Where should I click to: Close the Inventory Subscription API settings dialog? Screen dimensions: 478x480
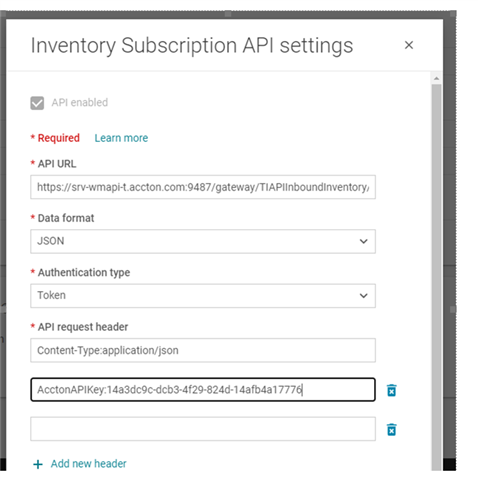[x=409, y=45]
